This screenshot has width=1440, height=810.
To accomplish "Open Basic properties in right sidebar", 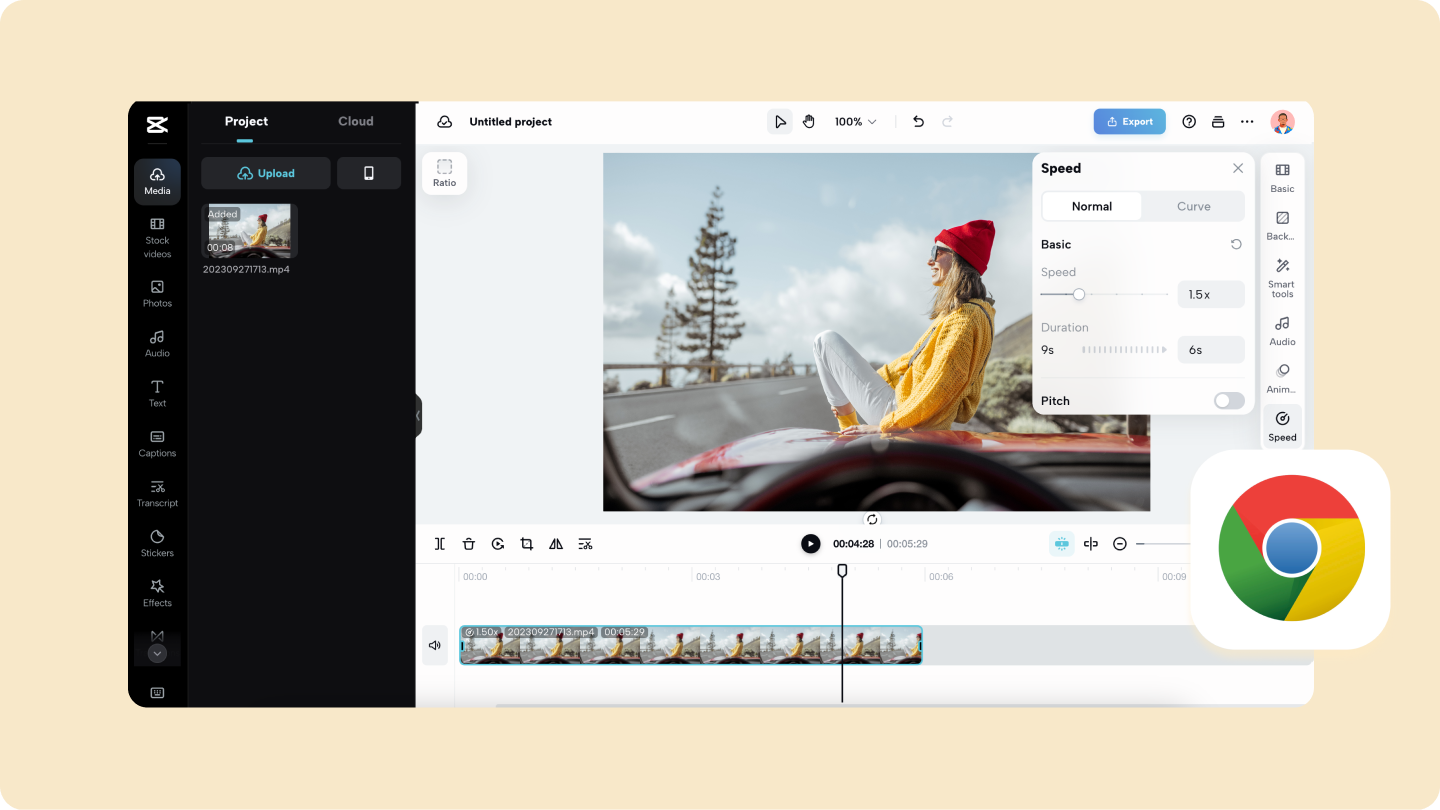I will [1282, 178].
